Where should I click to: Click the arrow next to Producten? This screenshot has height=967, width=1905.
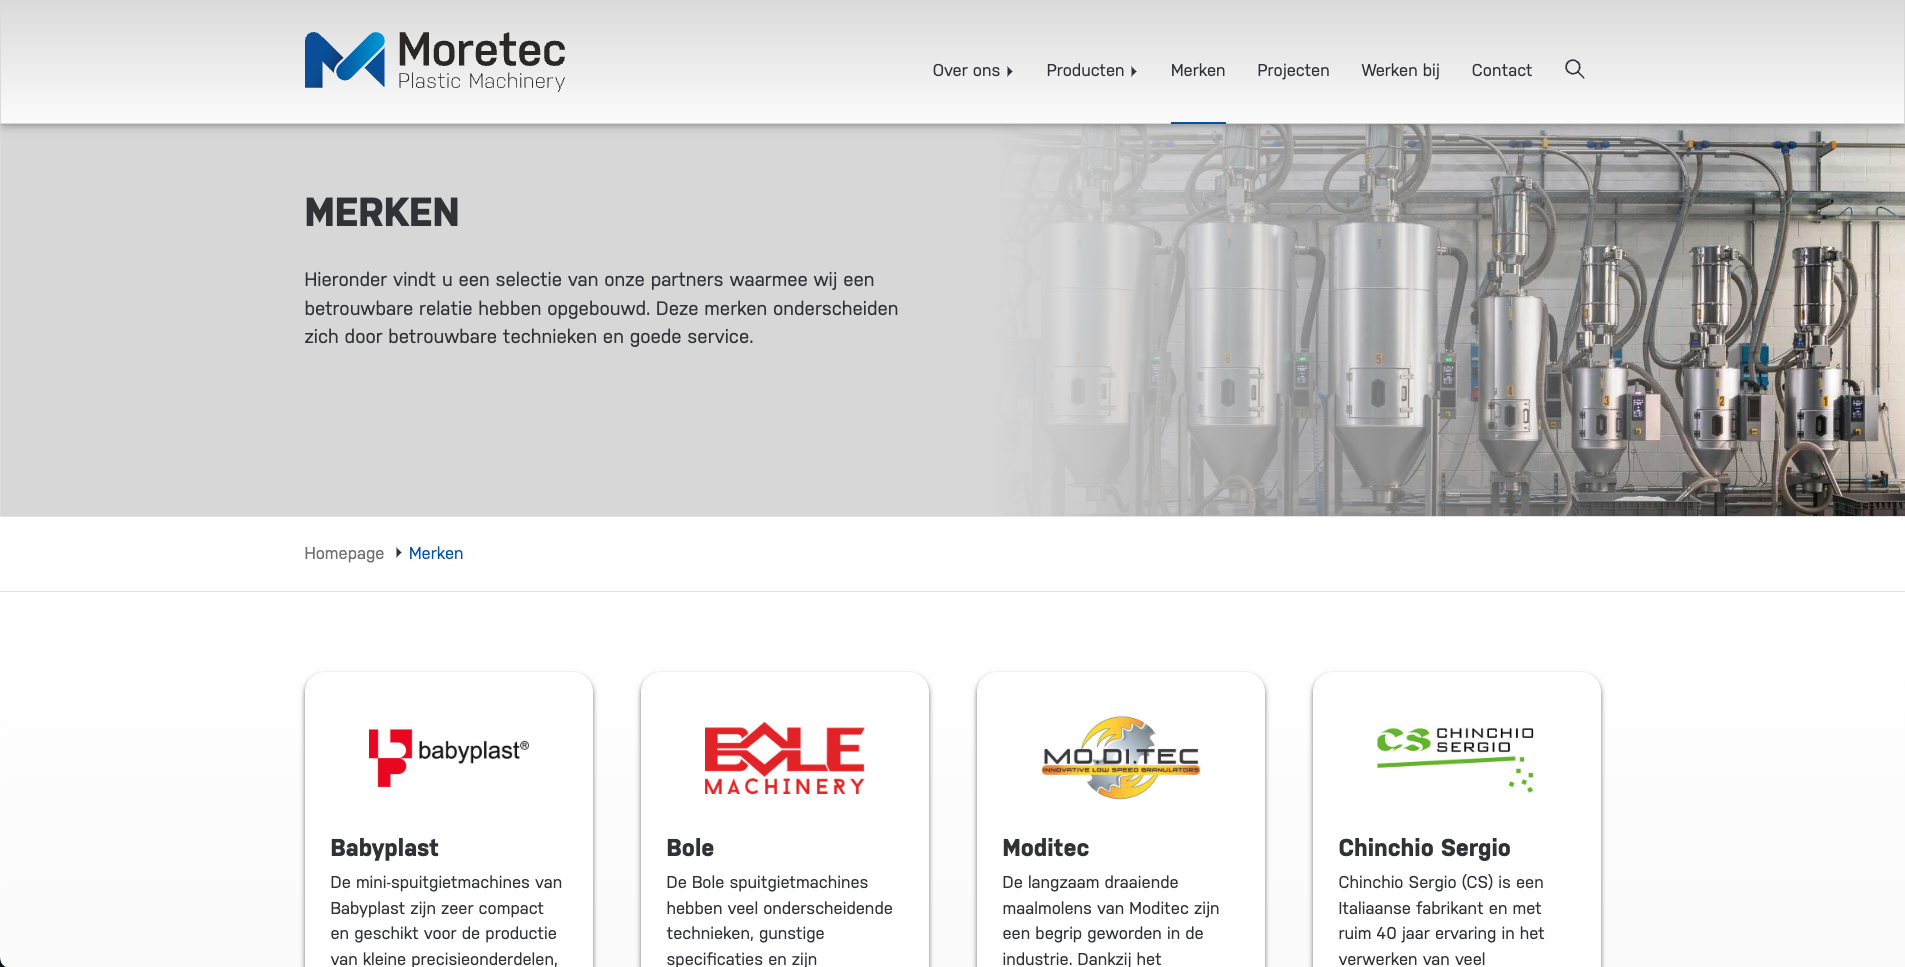(1134, 71)
